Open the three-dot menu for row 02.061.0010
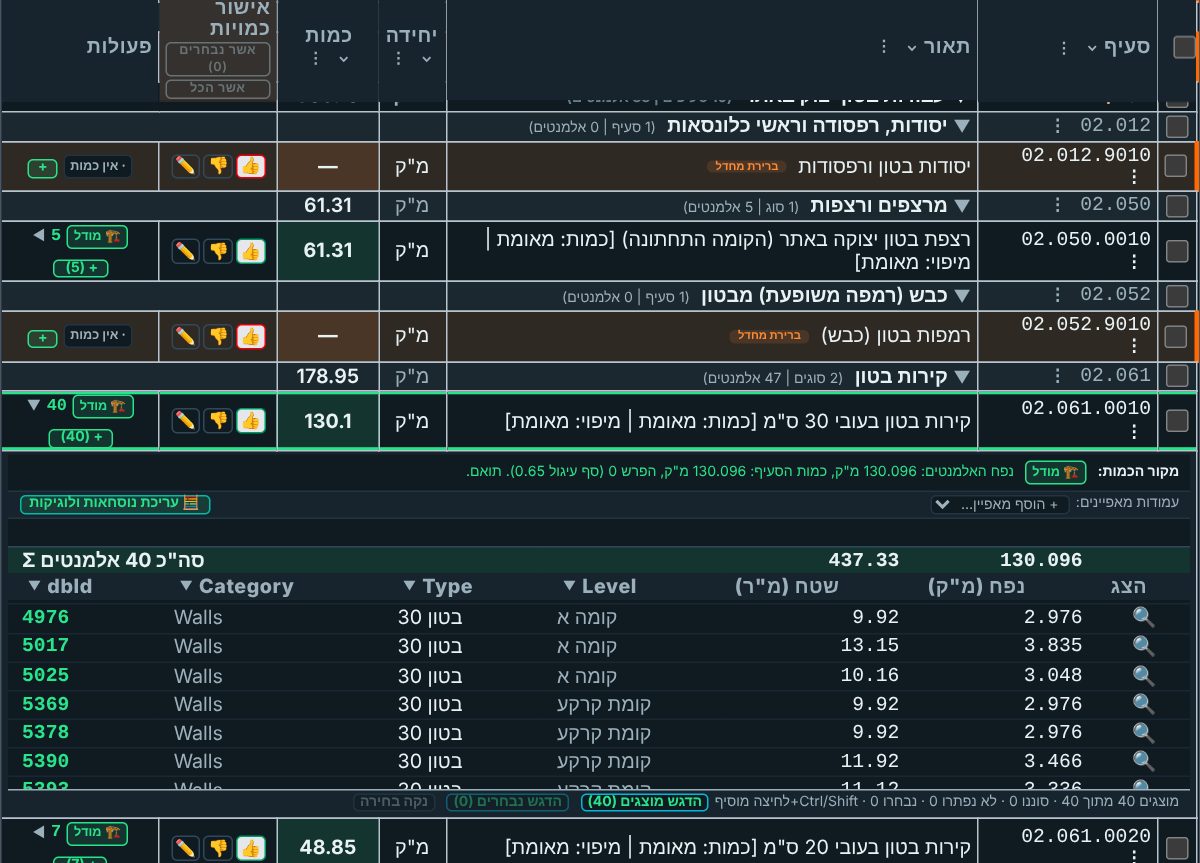Image resolution: width=1200 pixels, height=863 pixels. (x=1134, y=432)
